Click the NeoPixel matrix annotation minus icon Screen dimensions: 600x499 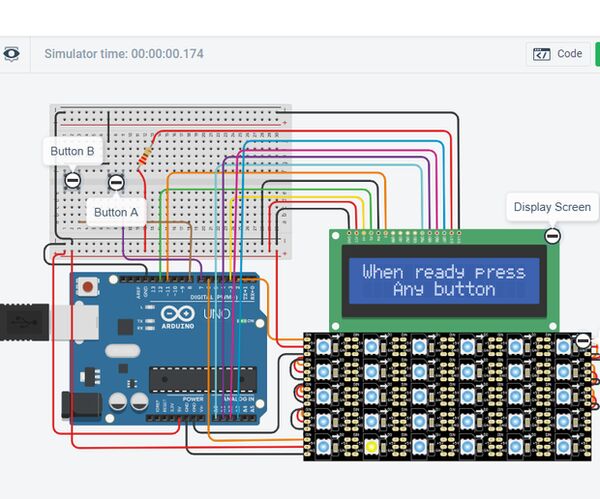point(583,340)
